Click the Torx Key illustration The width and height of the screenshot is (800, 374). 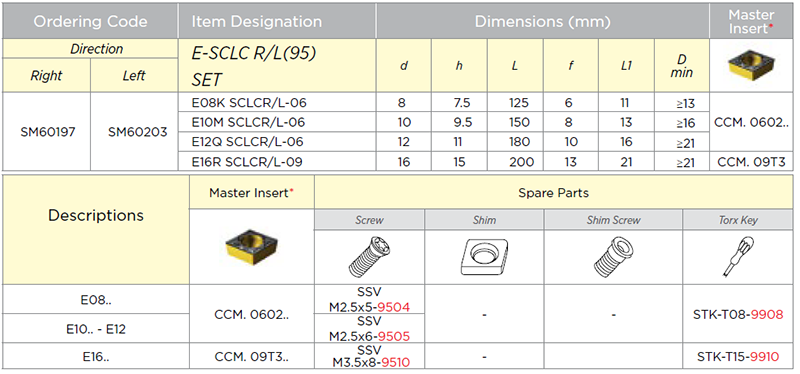point(737,257)
